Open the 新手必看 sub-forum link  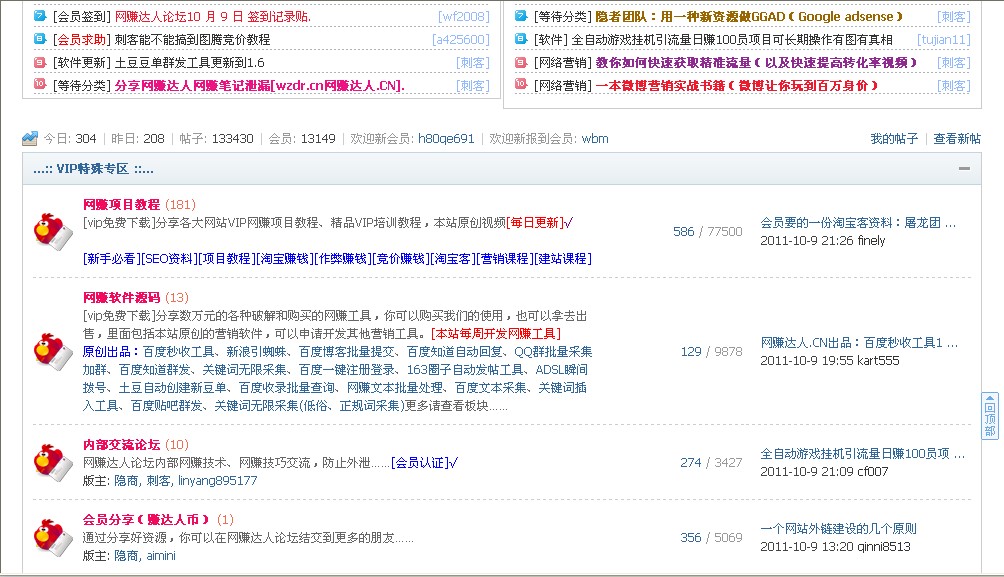110,258
